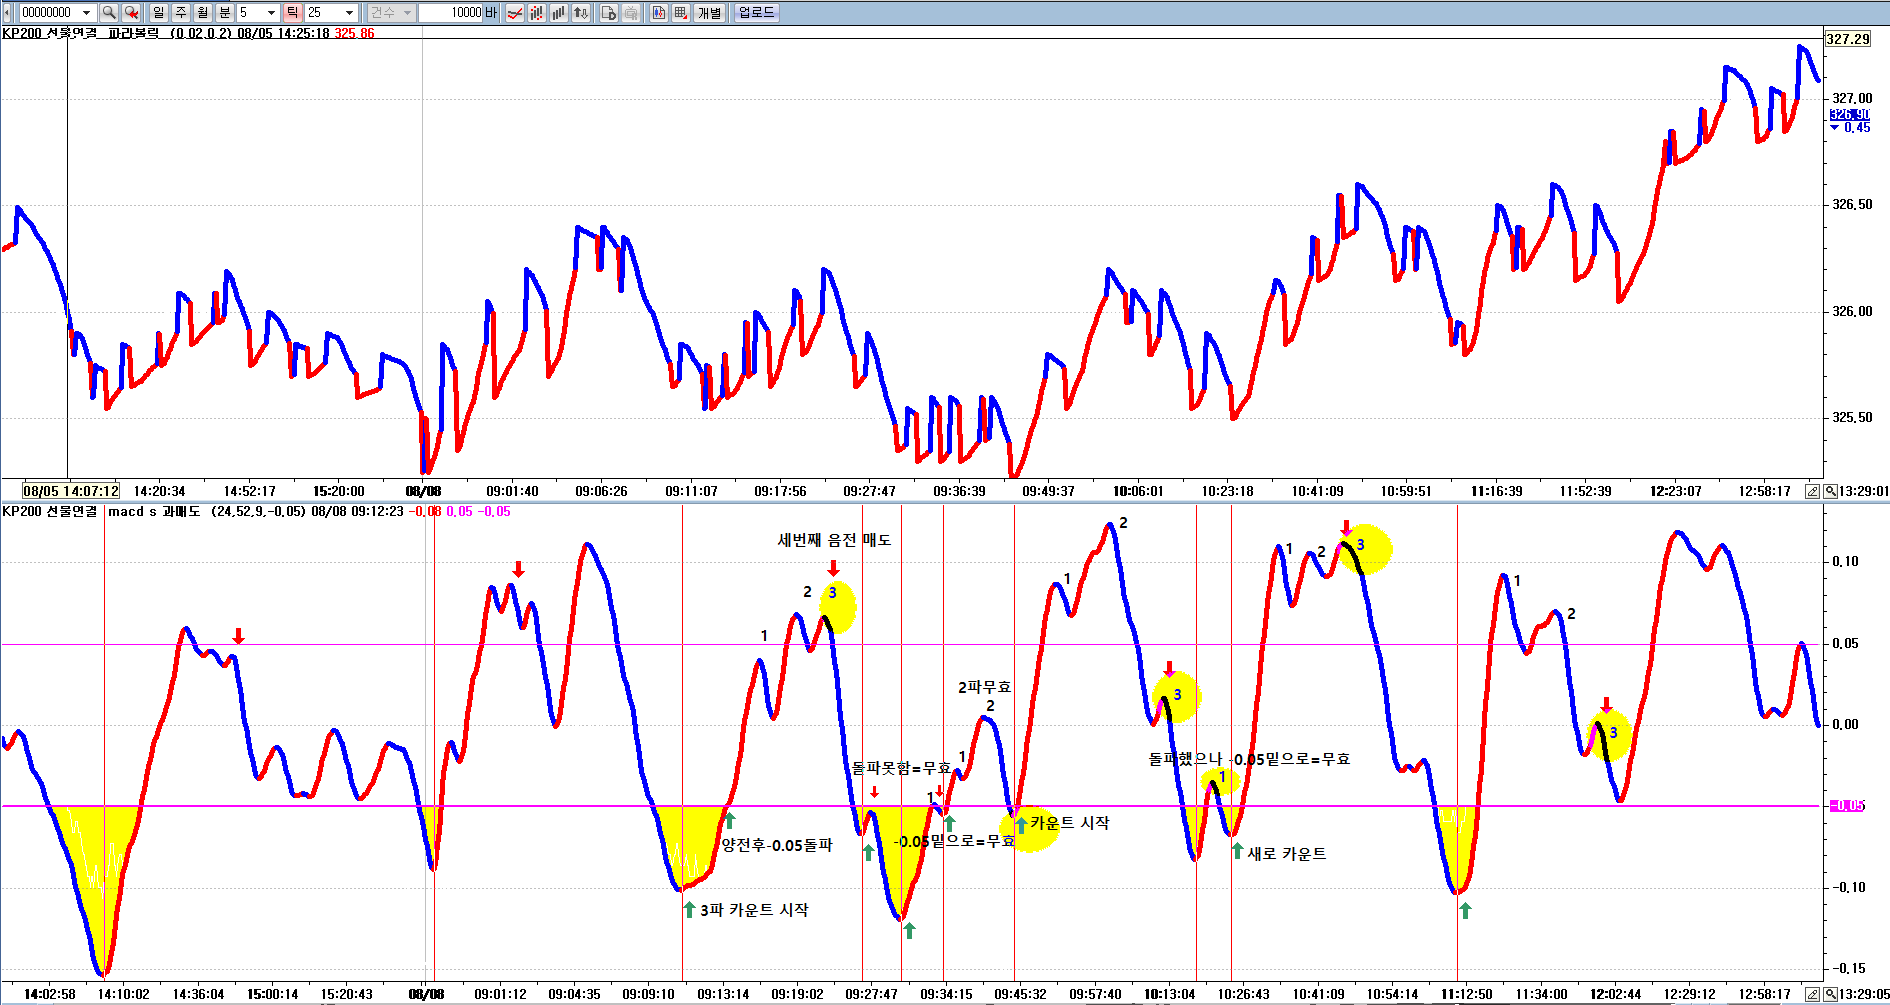Click the small left arrow at toolbar start
The height and width of the screenshot is (1005, 1890).
tap(8, 13)
